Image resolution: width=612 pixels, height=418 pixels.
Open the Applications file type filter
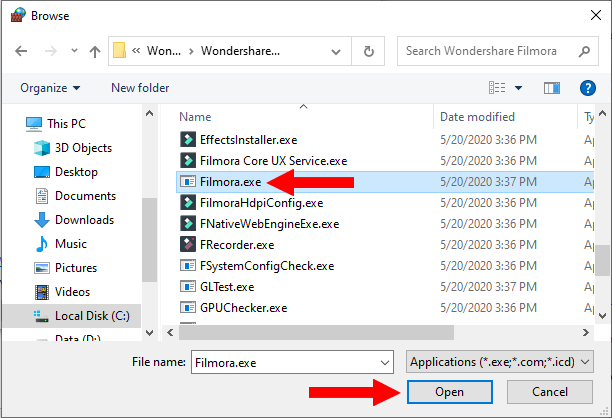tap(500, 362)
